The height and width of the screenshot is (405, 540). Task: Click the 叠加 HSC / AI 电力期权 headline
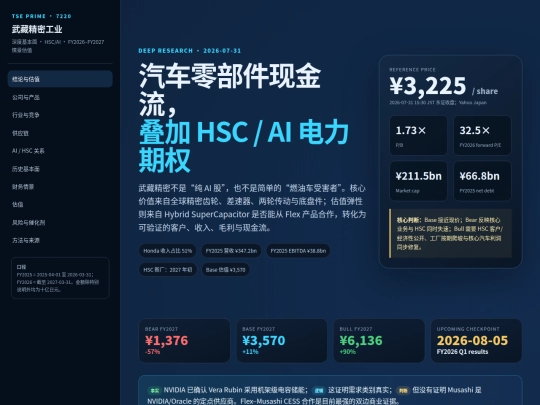(x=244, y=146)
